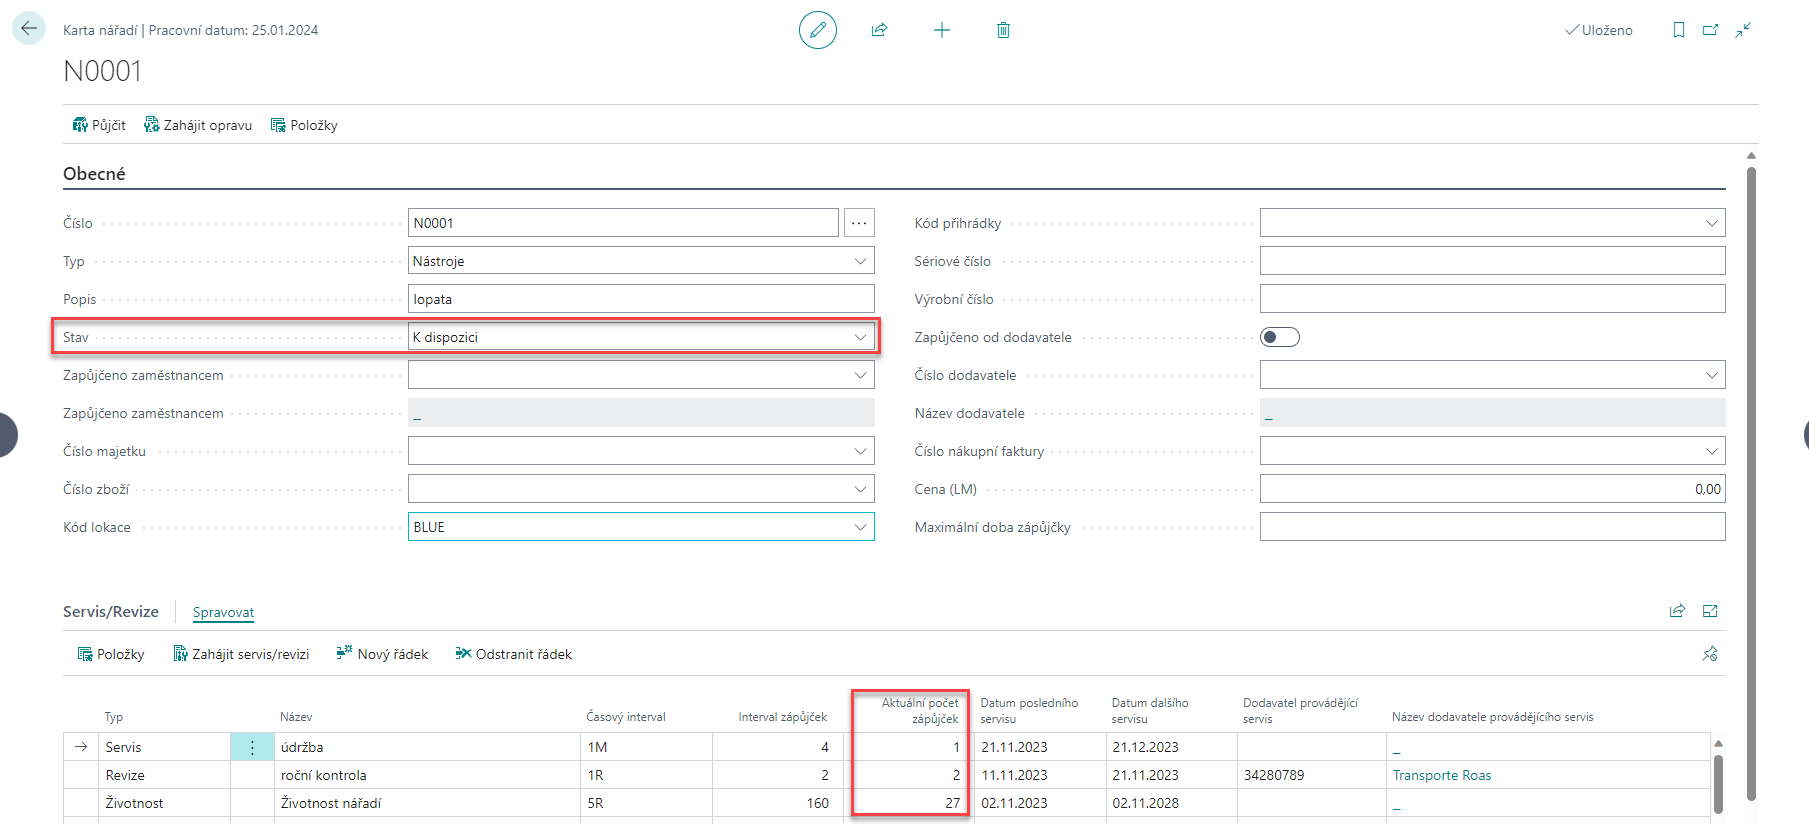Click the plus icon to create new

(x=941, y=30)
